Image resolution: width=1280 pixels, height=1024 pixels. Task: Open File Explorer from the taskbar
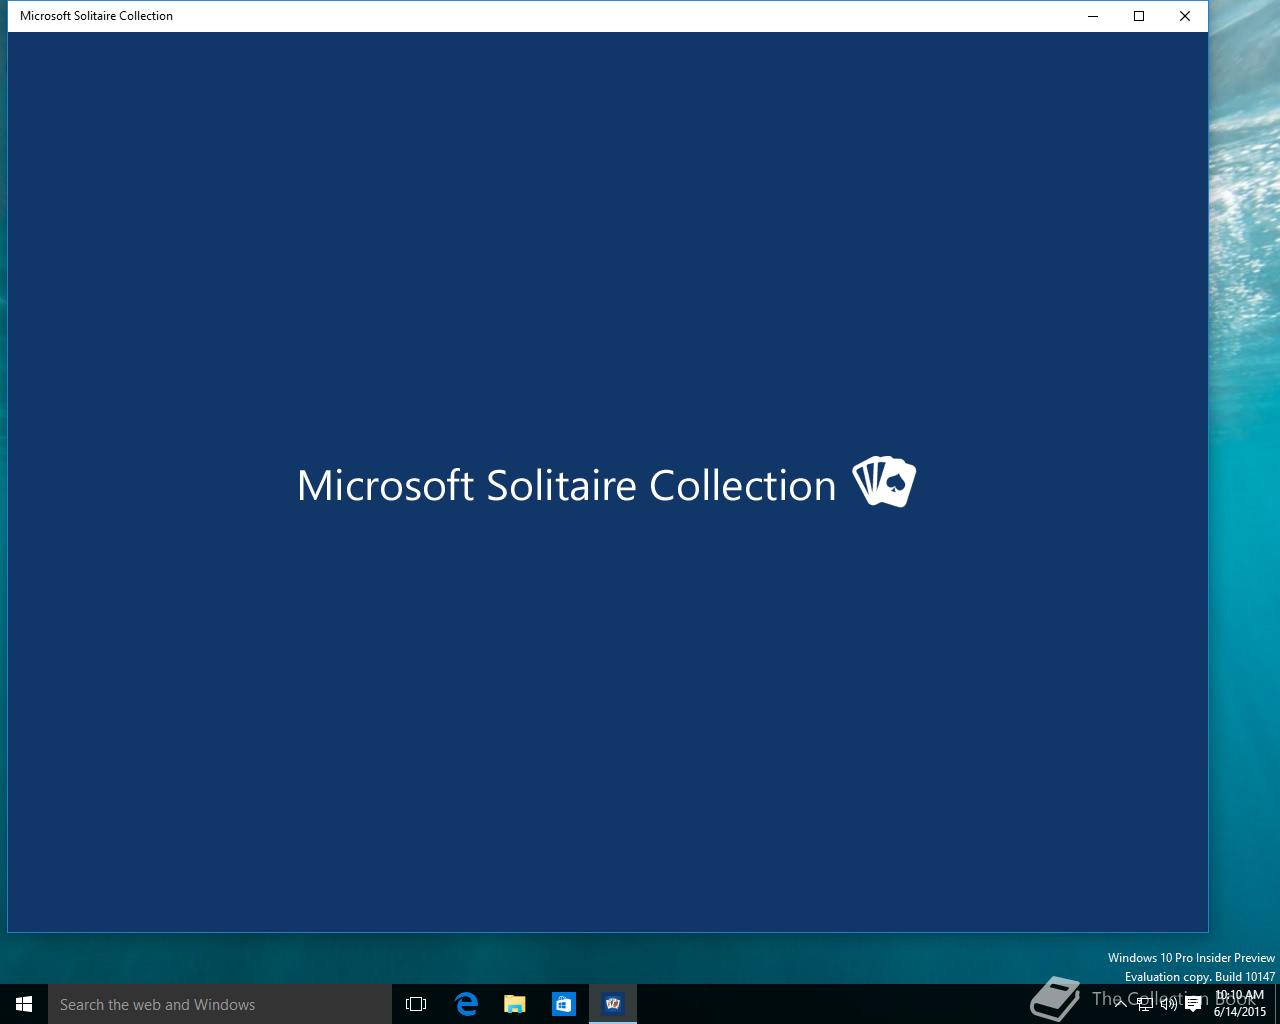515,1004
